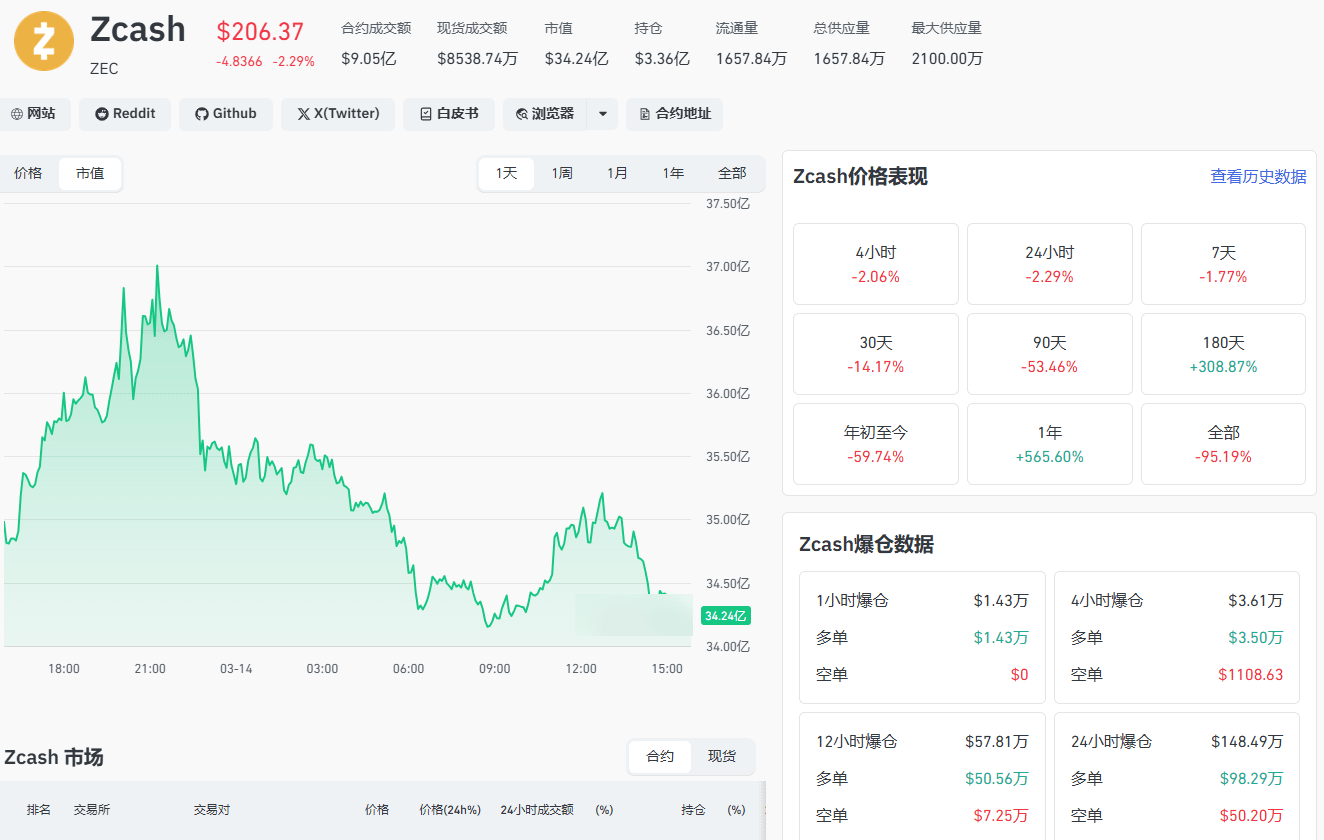The width and height of the screenshot is (1324, 840).
Task: Open the X(Twitter) link button
Action: 338,114
